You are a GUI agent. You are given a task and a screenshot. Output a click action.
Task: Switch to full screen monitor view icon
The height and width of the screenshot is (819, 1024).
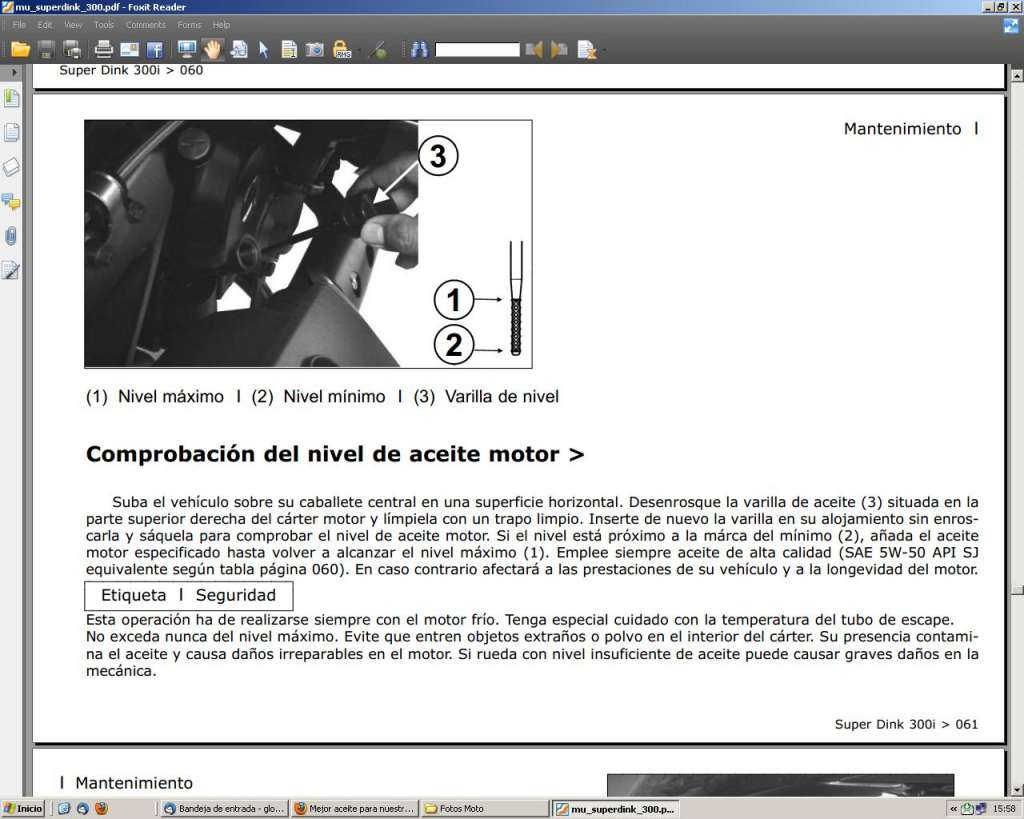(x=187, y=50)
